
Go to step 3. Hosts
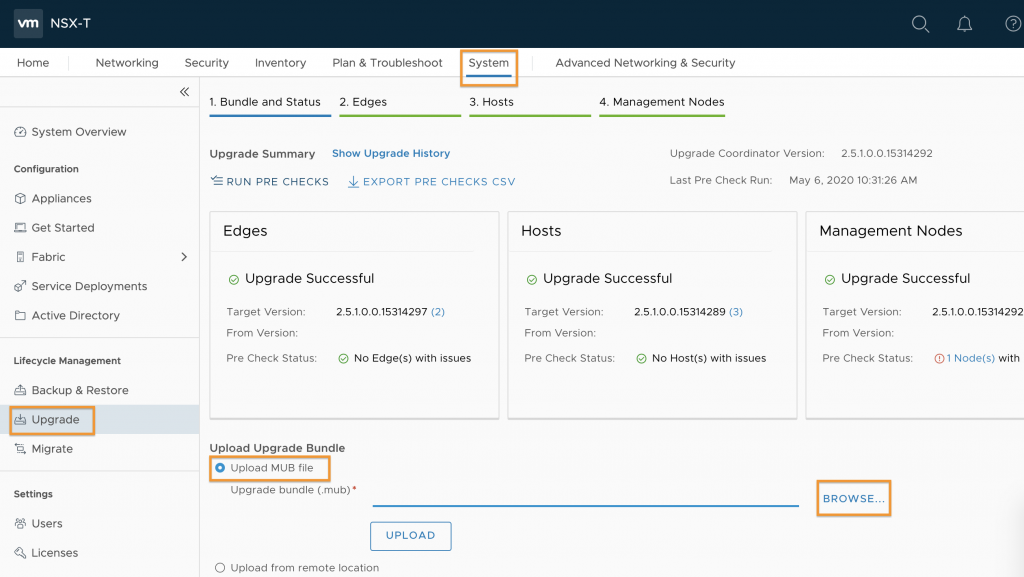pos(491,102)
